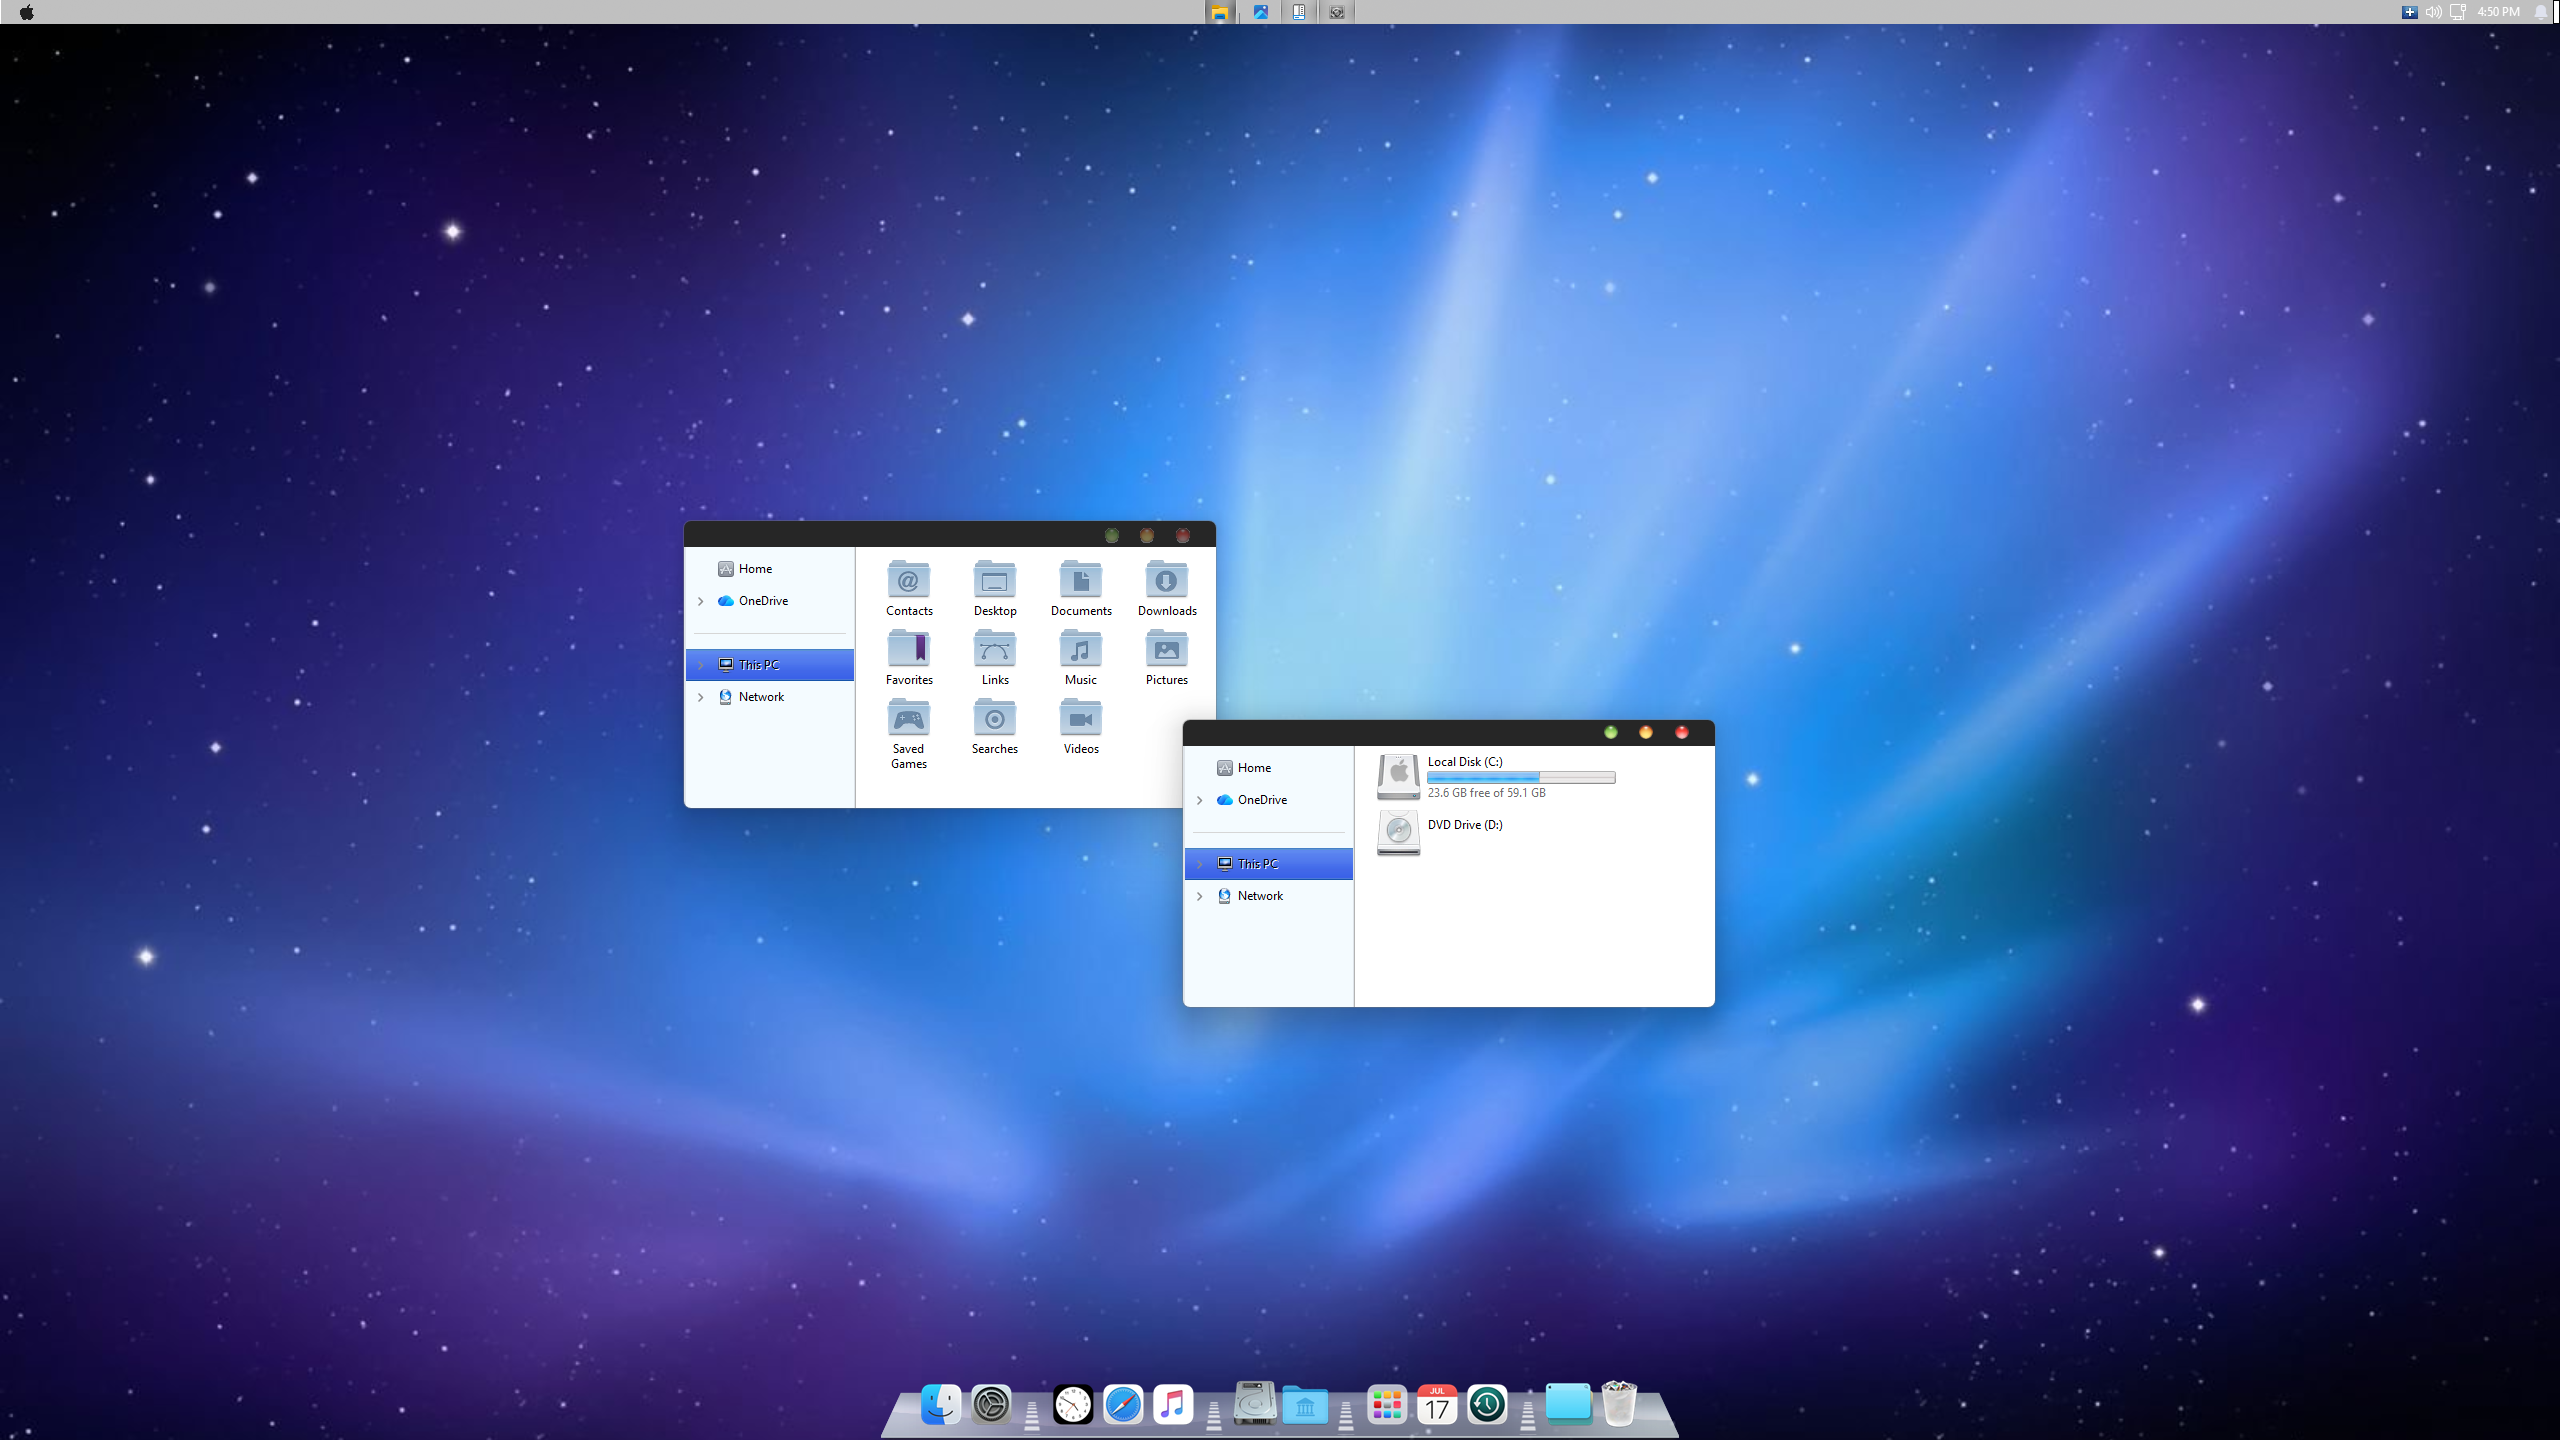Open the Calendar icon showing 17
Image resolution: width=2560 pixels, height=1440 pixels.
[1437, 1405]
